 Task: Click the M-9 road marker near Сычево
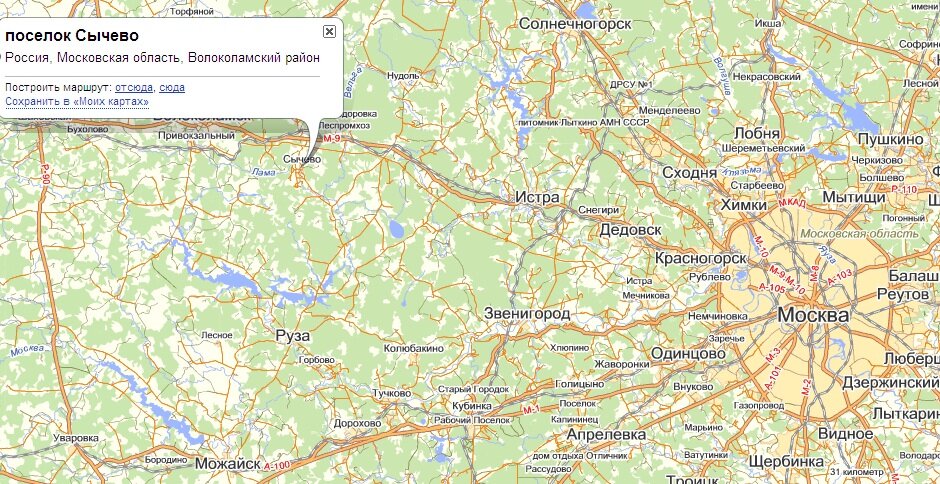(332, 139)
